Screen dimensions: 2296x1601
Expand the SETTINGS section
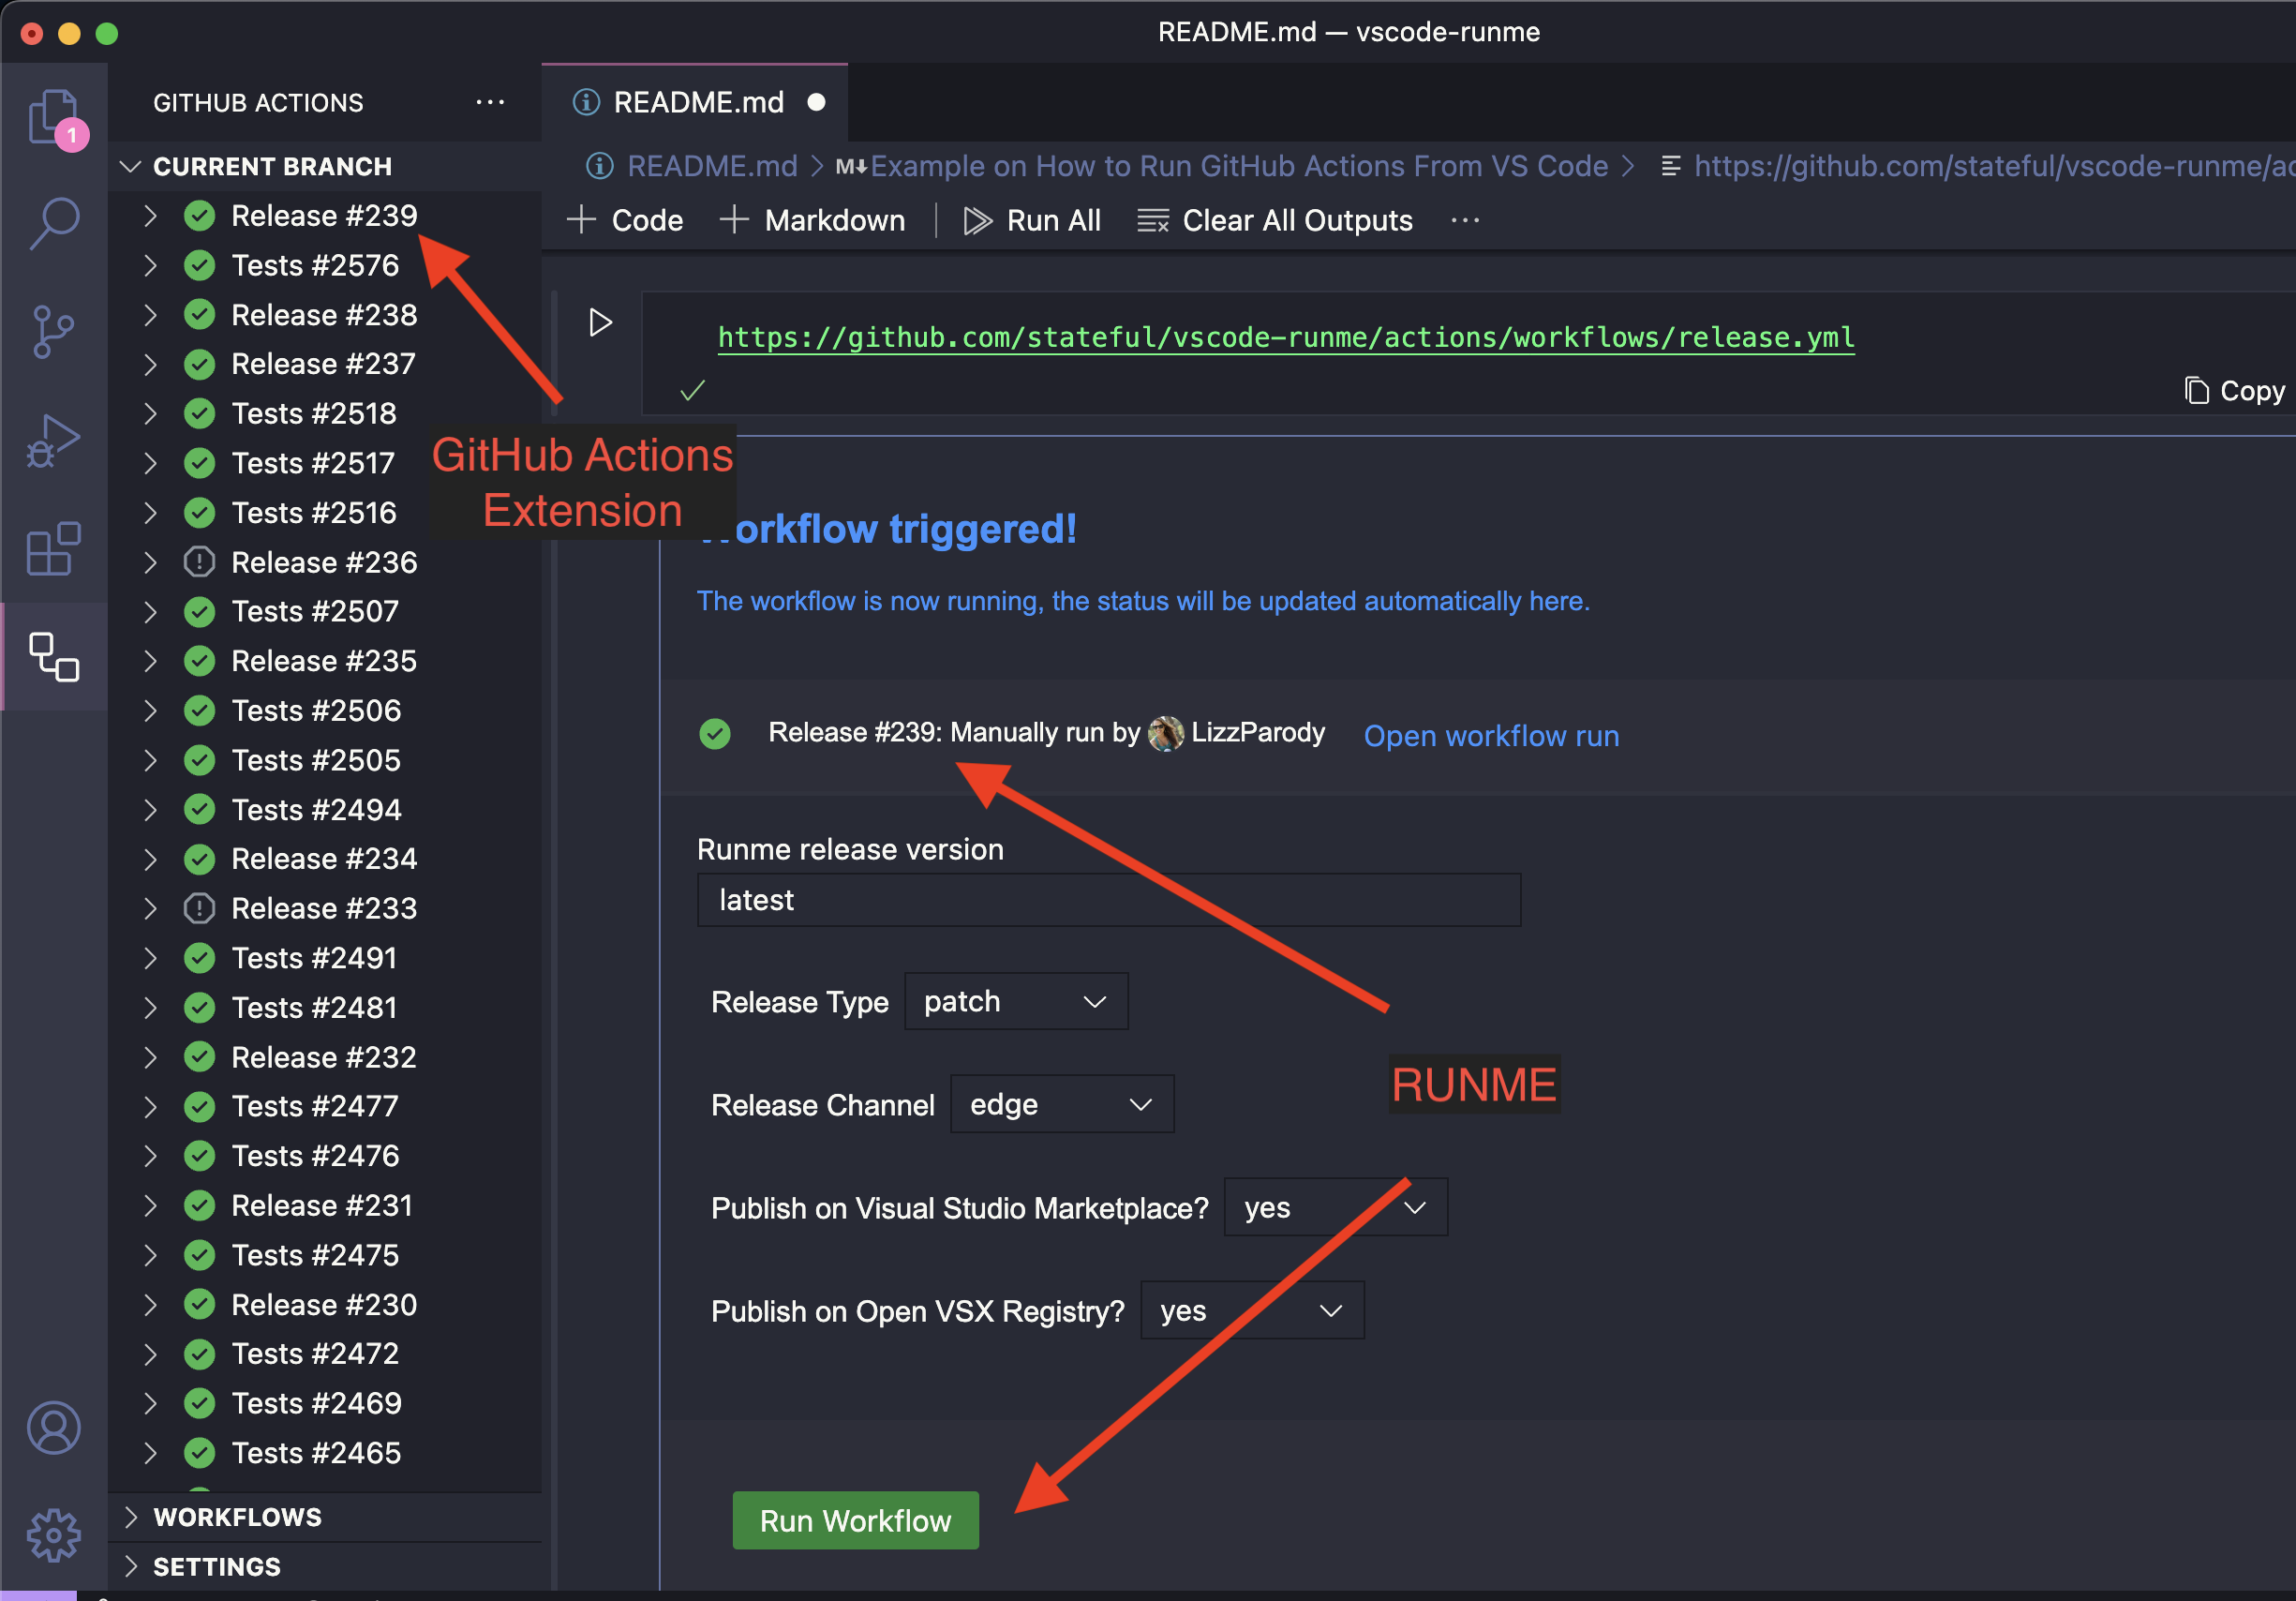point(325,1566)
